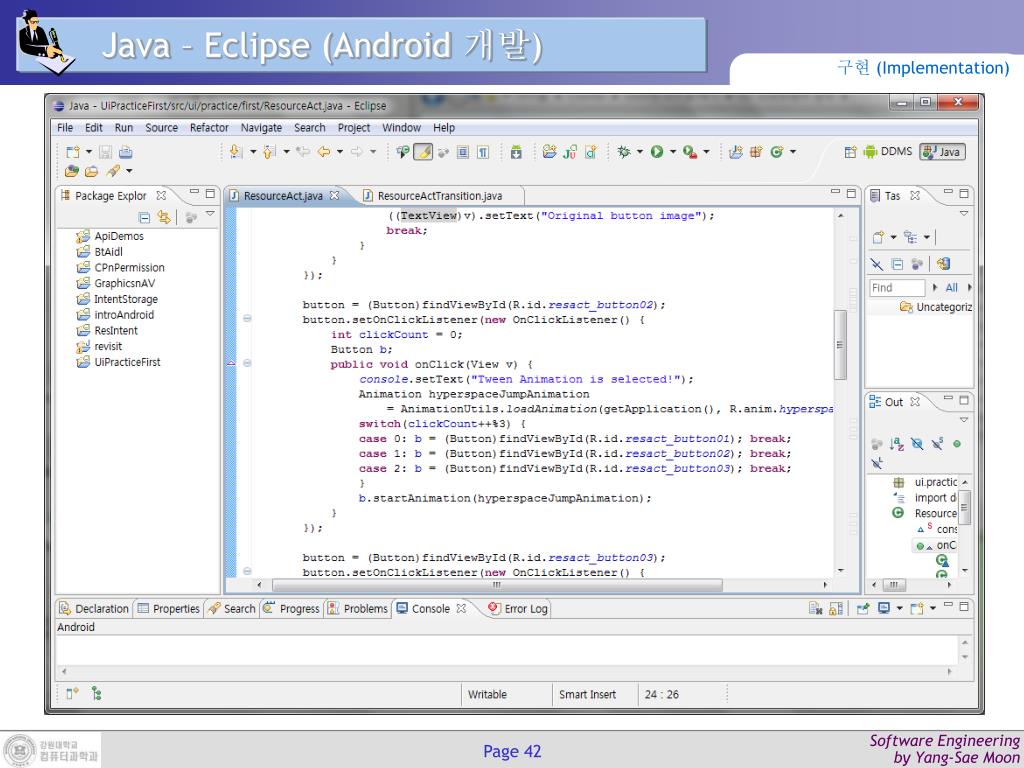
Task: Open New Java Class dropdown arrow
Action: pyautogui.click(x=793, y=152)
